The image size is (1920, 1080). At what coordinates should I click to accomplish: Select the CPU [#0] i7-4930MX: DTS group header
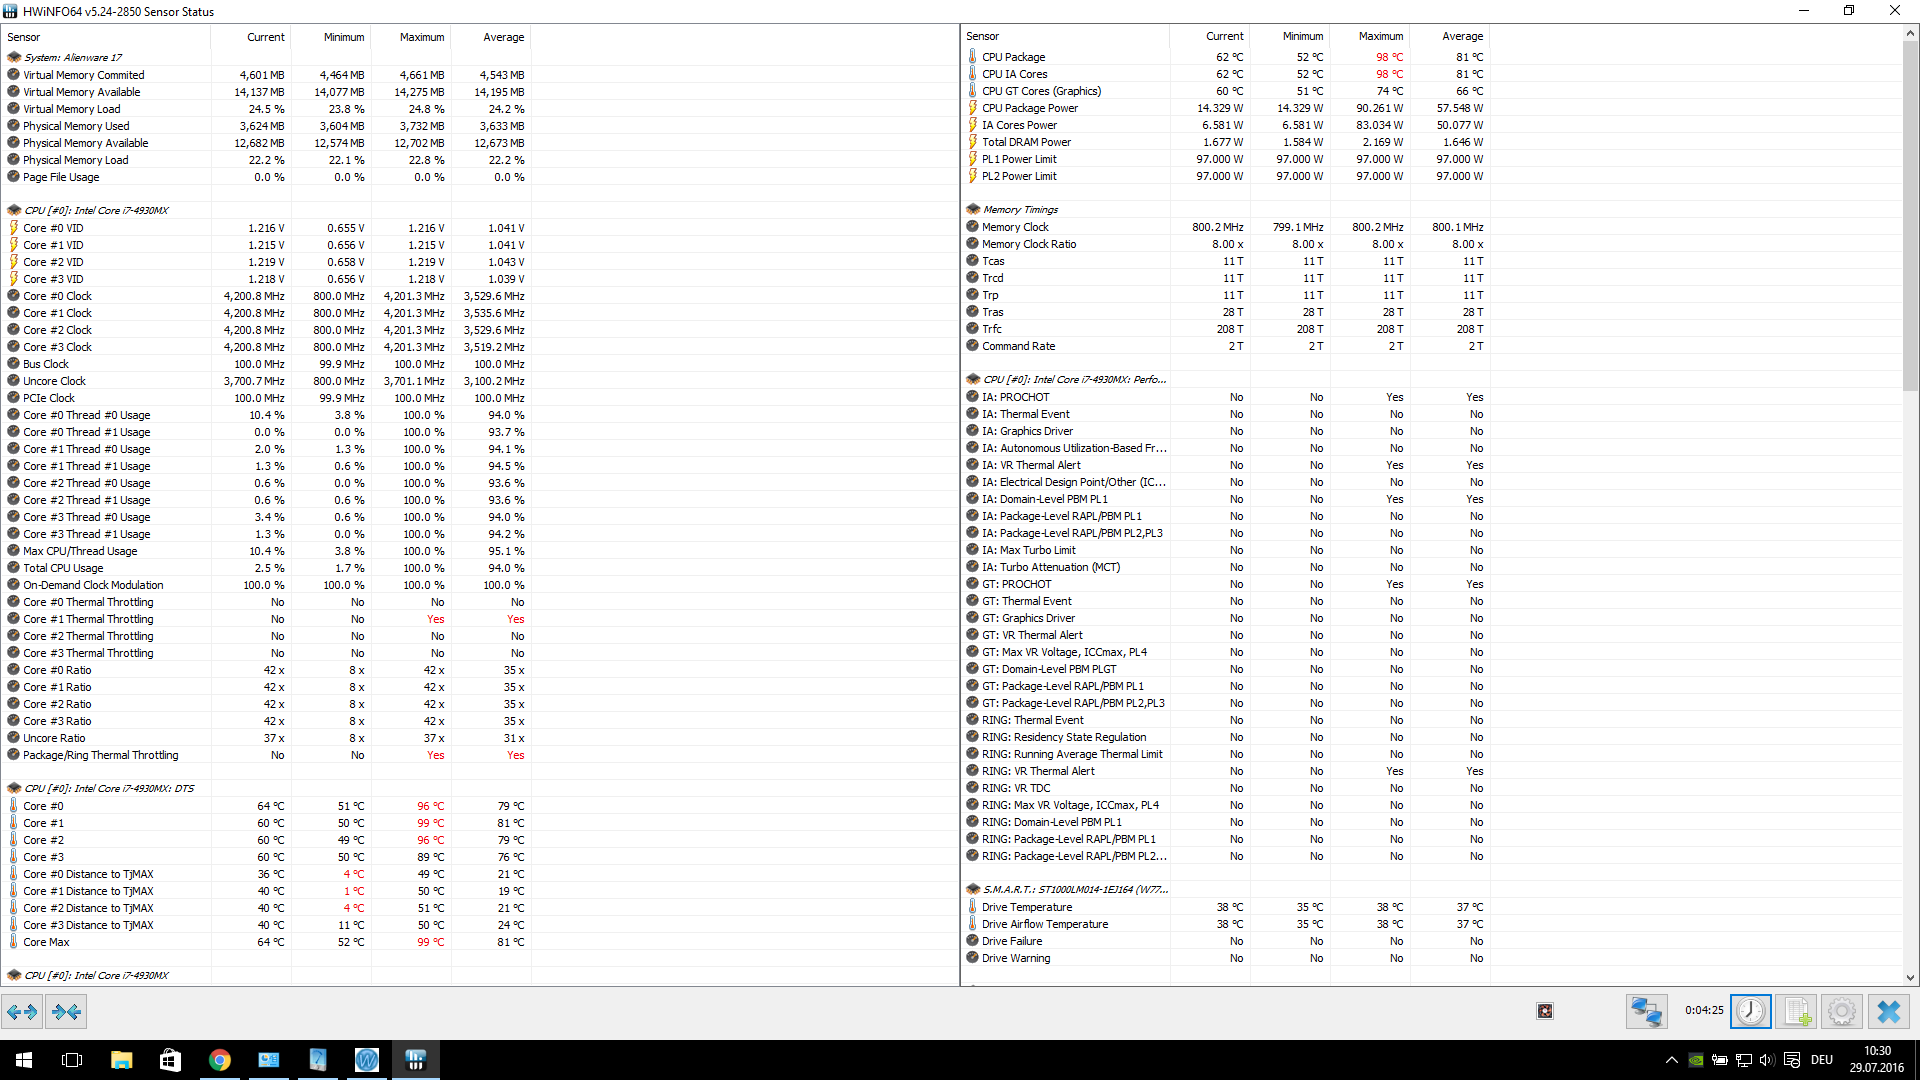click(265, 788)
